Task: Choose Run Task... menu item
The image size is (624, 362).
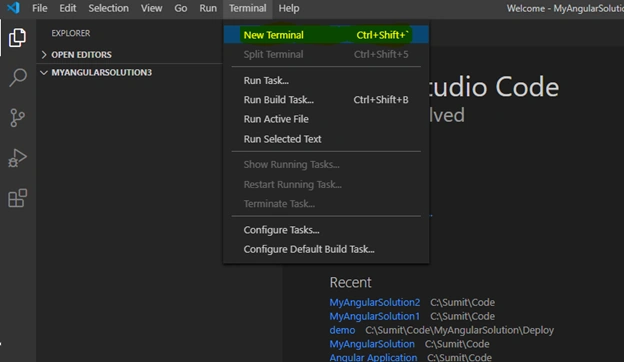Action: pyautogui.click(x=326, y=80)
